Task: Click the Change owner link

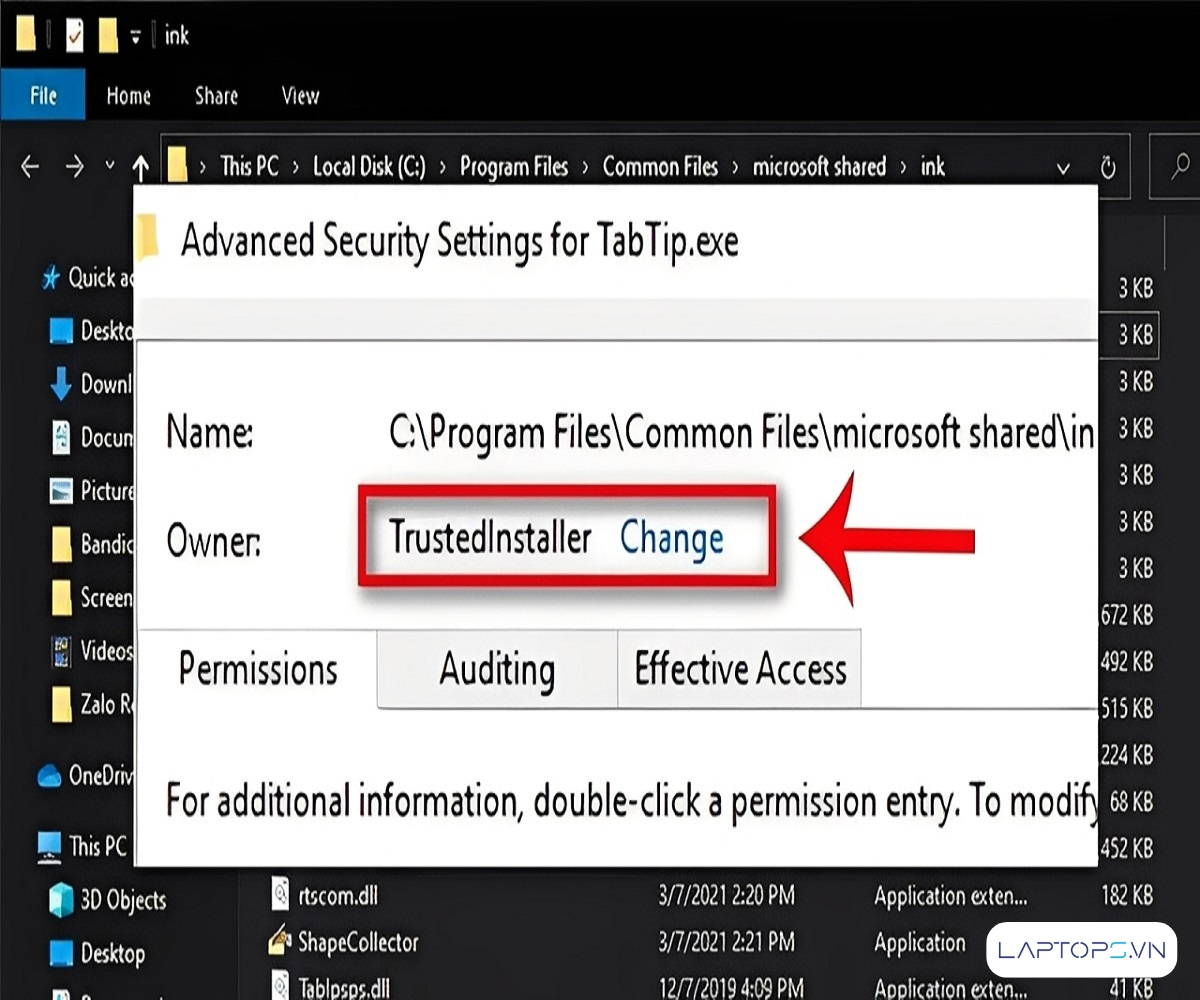Action: [x=671, y=538]
